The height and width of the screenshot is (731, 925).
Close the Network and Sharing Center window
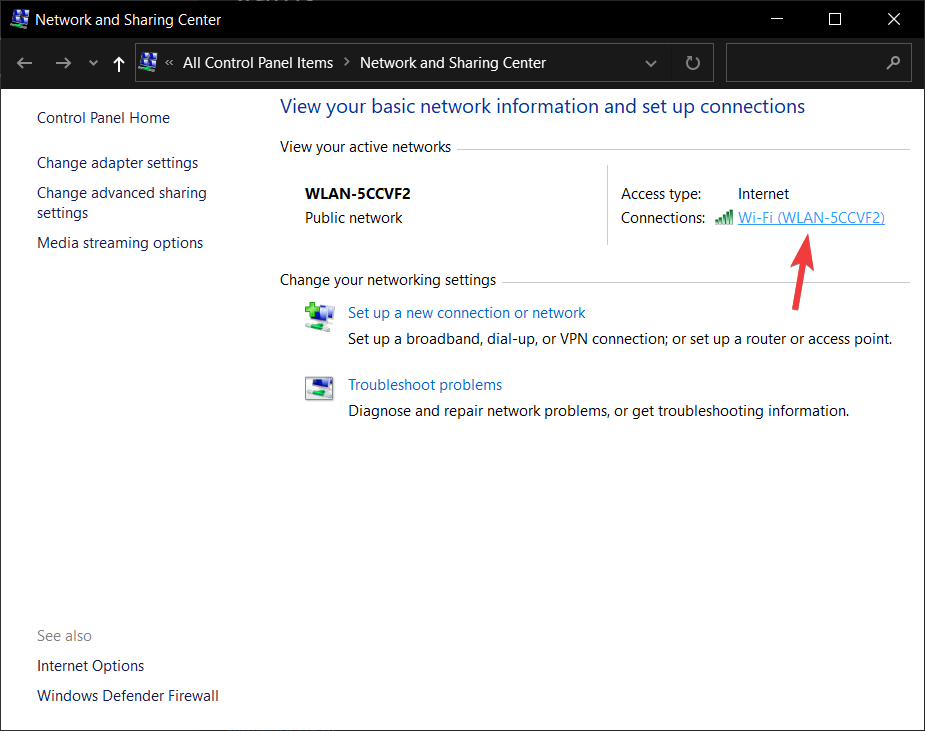[x=894, y=19]
